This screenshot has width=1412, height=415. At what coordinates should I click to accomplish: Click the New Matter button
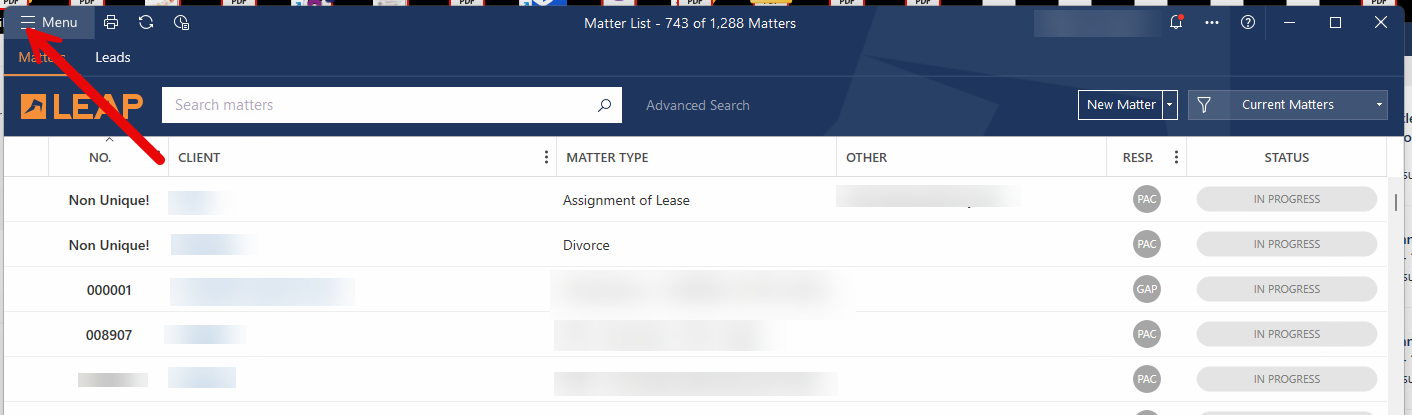tap(1120, 105)
